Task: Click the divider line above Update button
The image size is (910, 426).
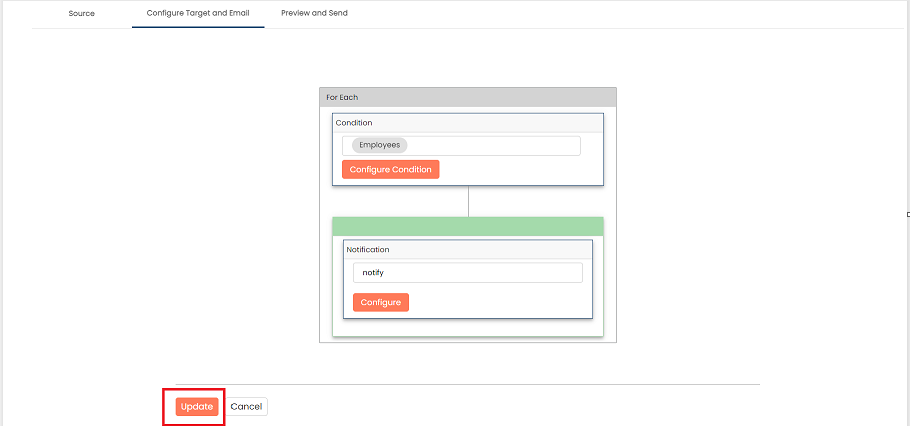Action: (x=468, y=384)
